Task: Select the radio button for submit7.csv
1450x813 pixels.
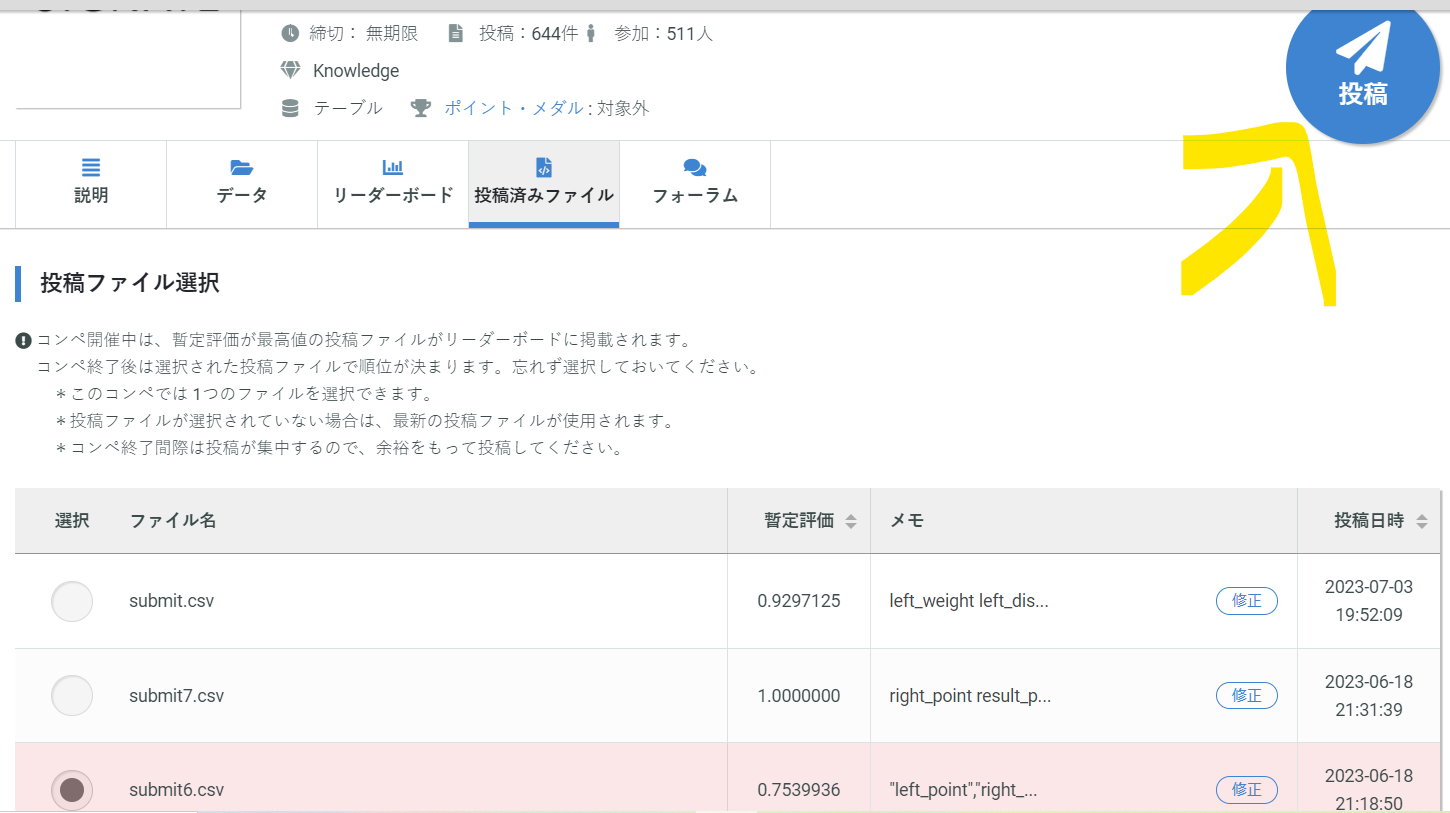Action: tap(71, 695)
